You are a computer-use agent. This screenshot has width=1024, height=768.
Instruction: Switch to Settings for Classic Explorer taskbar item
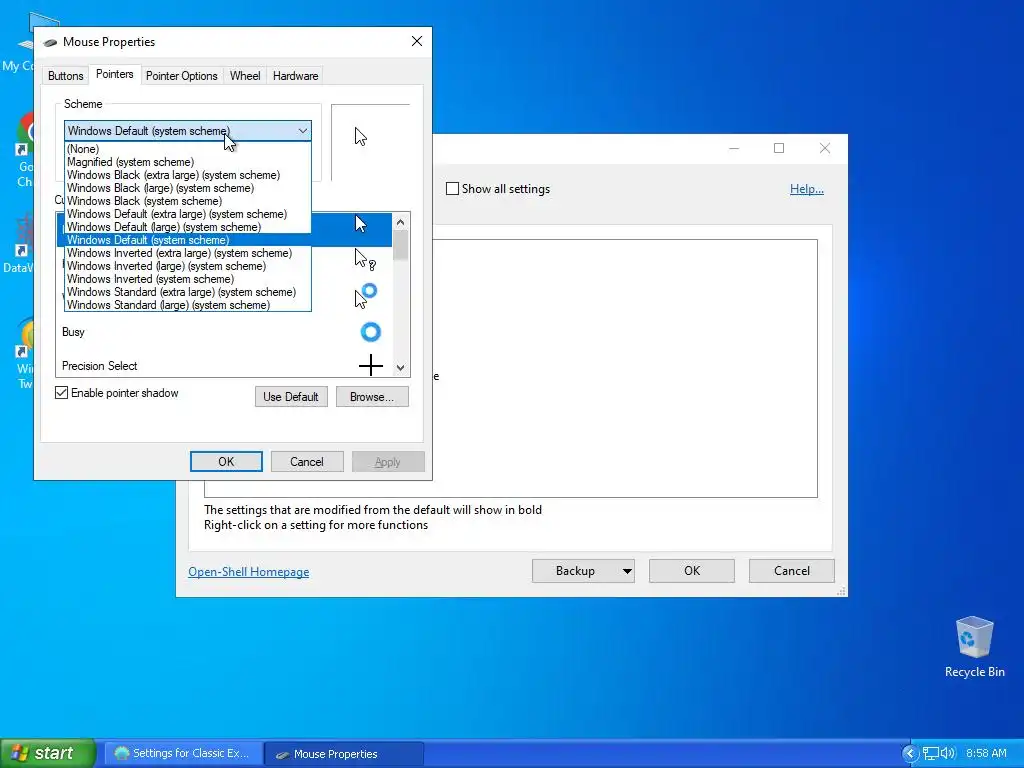point(182,754)
